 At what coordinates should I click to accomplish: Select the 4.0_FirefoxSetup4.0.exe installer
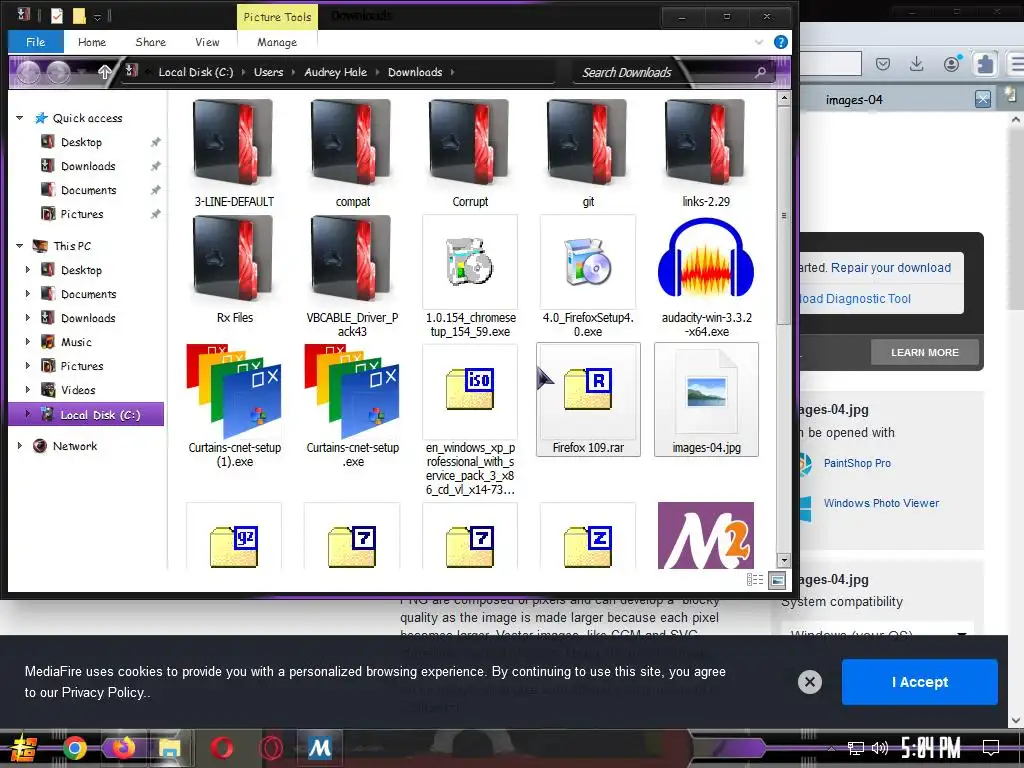coord(588,276)
